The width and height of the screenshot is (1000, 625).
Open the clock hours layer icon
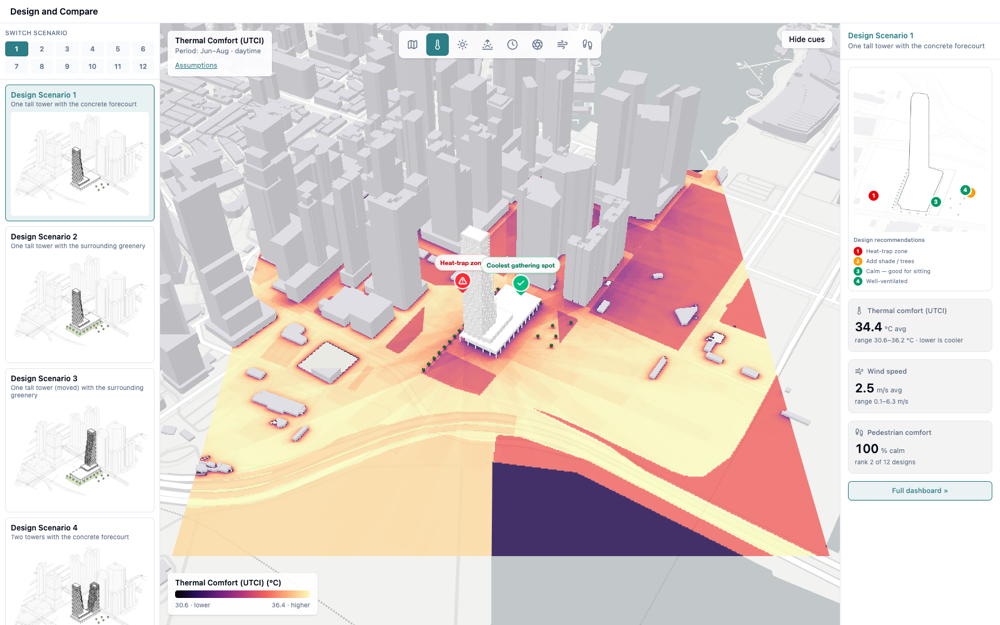click(x=512, y=45)
